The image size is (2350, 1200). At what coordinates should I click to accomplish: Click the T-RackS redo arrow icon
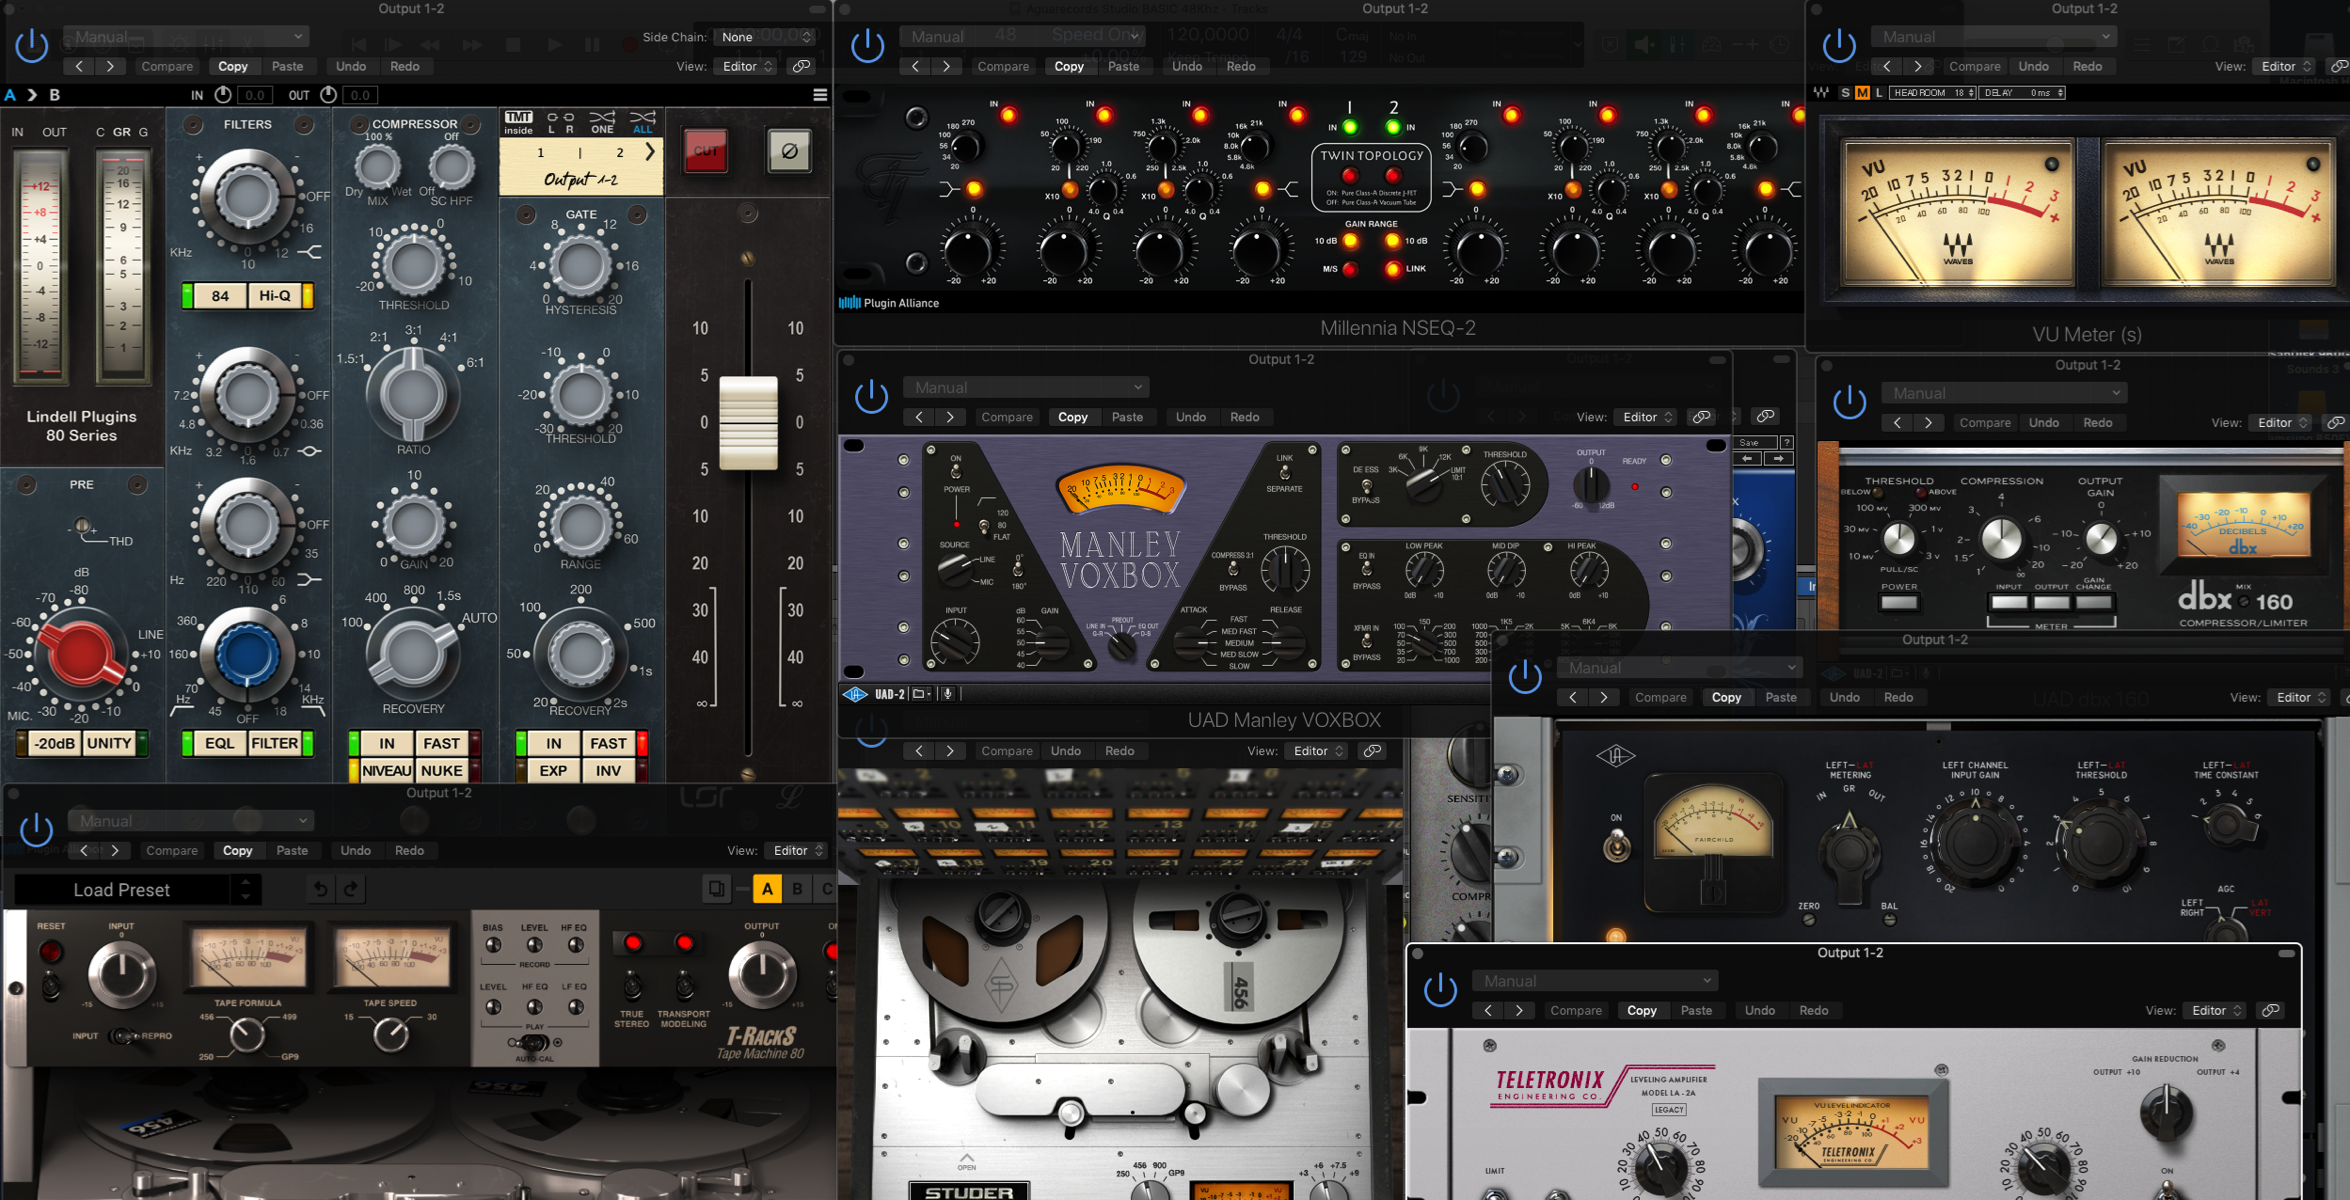[351, 889]
